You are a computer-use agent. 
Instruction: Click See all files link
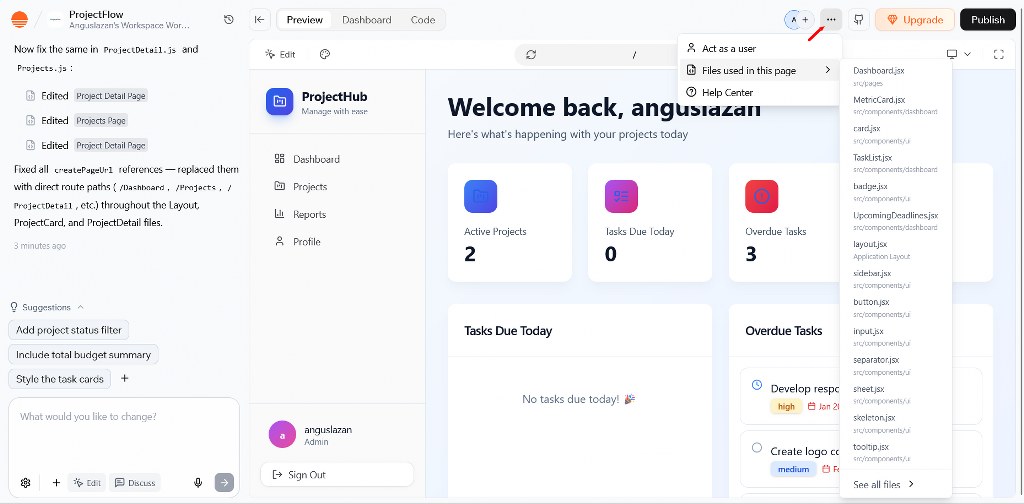point(883,484)
